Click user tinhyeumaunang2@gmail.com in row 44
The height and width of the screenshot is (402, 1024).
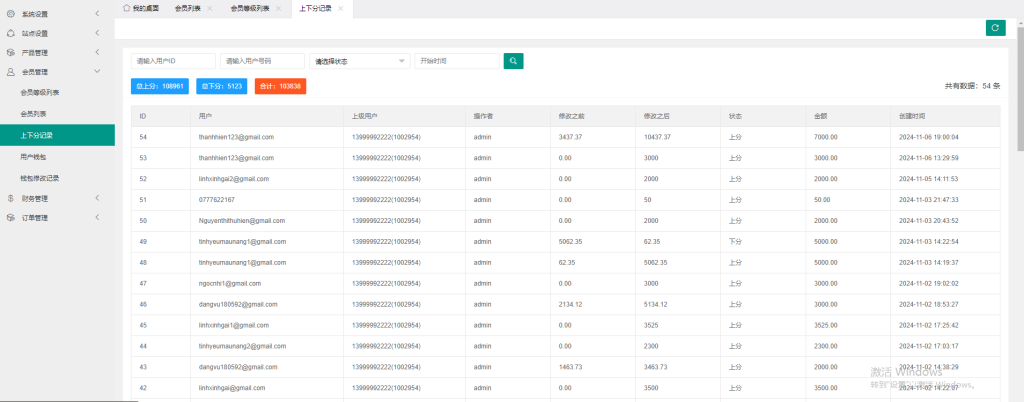pos(242,346)
